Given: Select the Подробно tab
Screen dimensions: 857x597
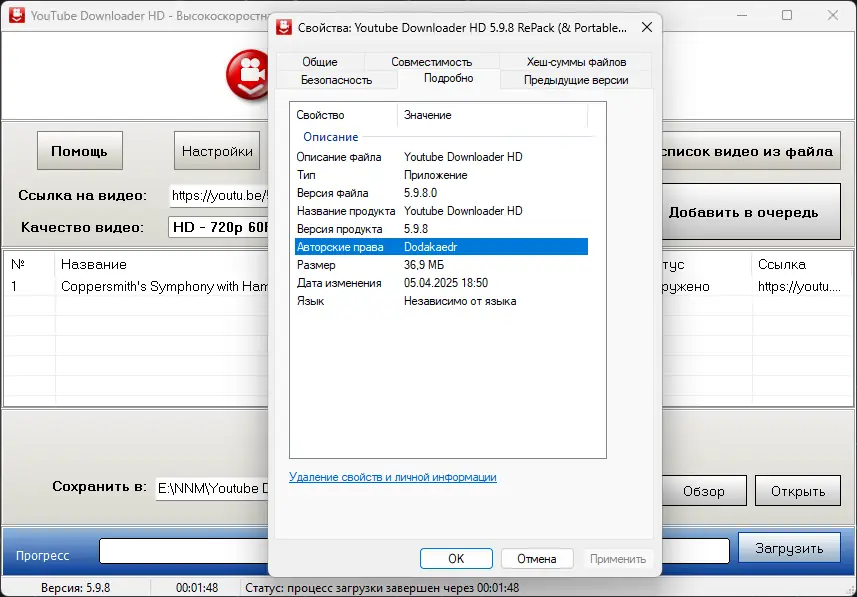Looking at the screenshot, I should (448, 78).
